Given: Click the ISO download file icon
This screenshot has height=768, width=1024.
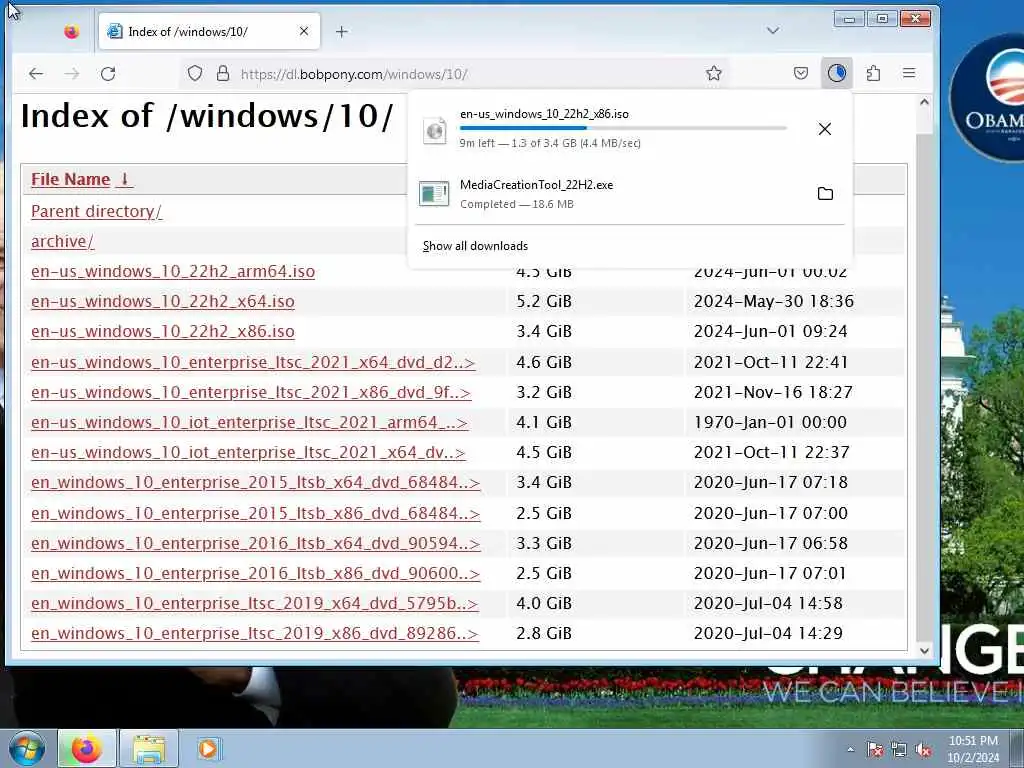Looking at the screenshot, I should tap(435, 130).
